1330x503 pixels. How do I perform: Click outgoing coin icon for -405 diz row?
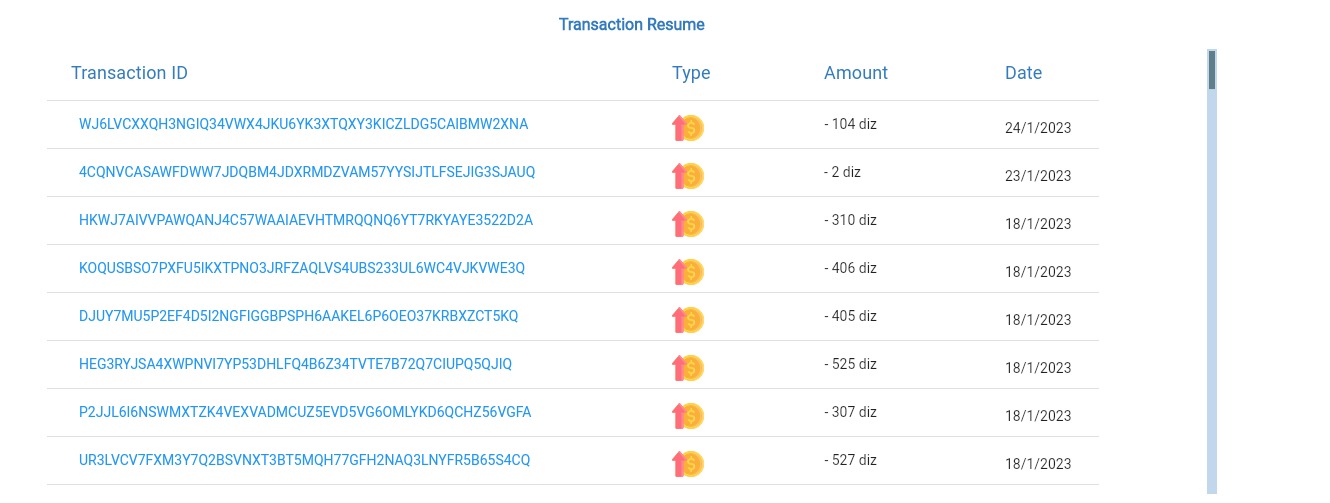[687, 320]
